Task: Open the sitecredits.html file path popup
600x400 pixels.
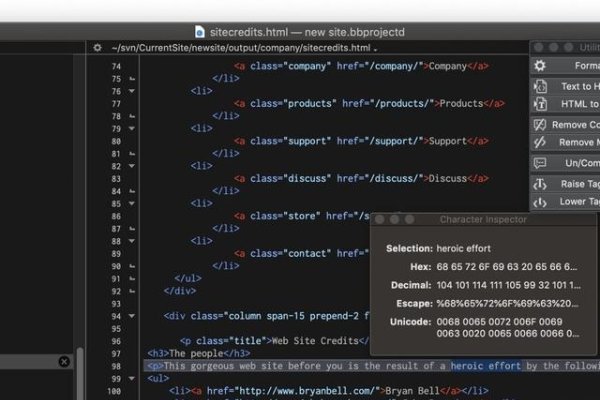Action: click(244, 47)
